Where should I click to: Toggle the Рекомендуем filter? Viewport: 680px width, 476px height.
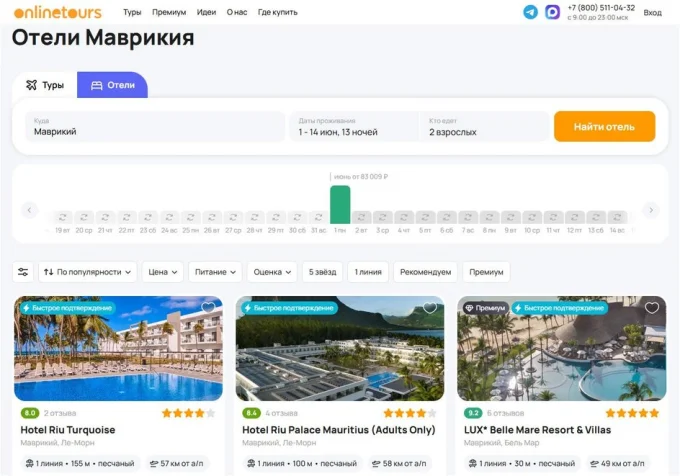[x=425, y=272]
